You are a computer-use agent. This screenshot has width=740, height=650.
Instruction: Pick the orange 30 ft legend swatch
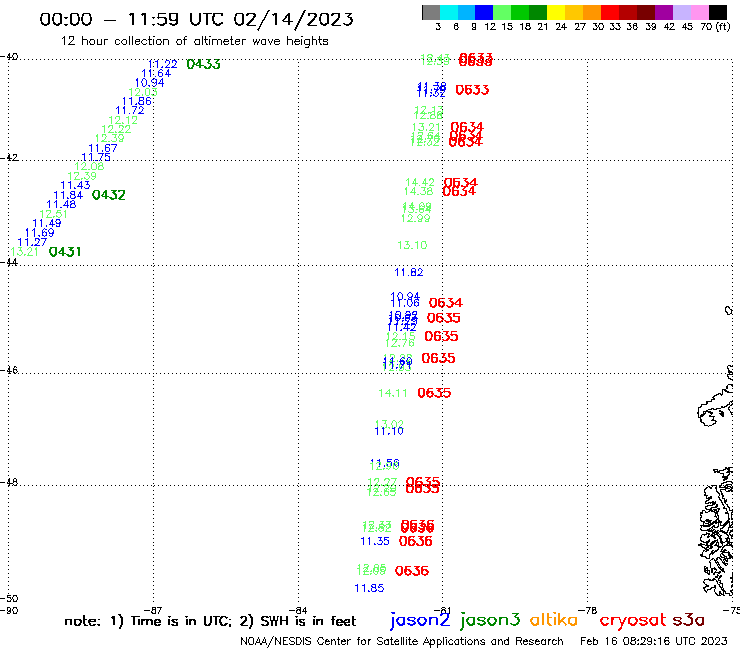pos(591,12)
